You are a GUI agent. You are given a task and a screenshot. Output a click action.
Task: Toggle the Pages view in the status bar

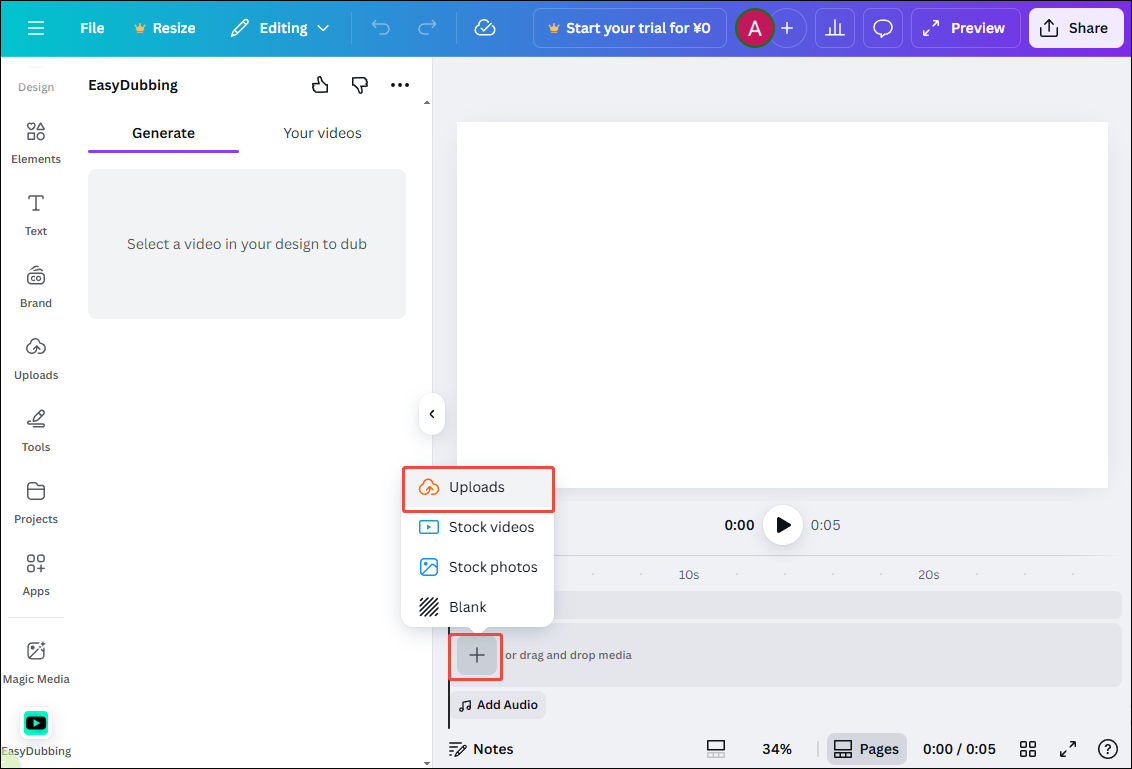[x=866, y=748]
